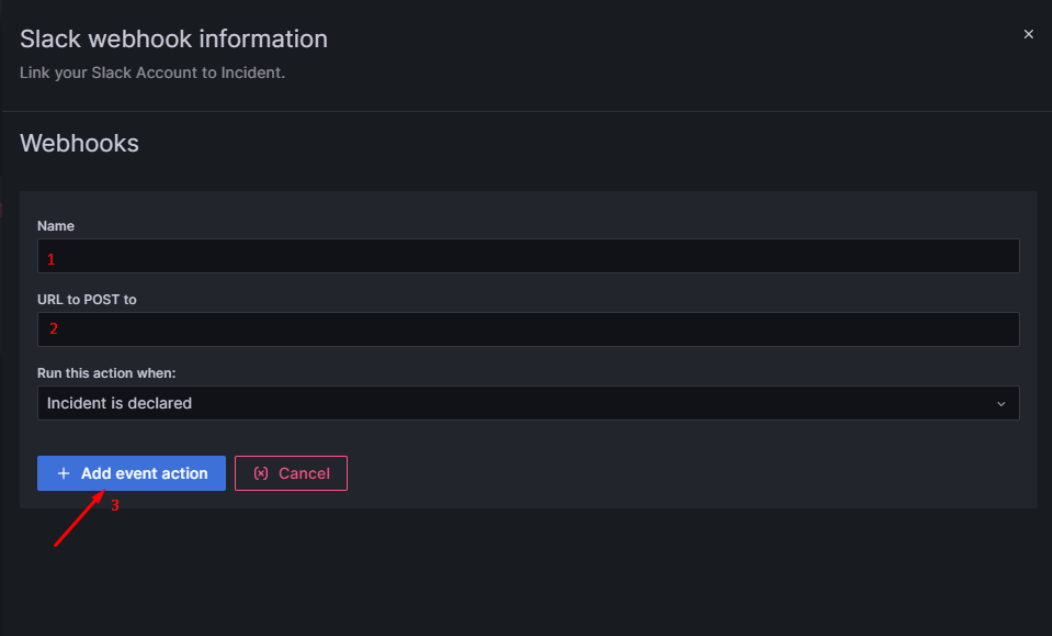Cancel the webhook creation
The width and height of the screenshot is (1052, 636).
[x=291, y=473]
